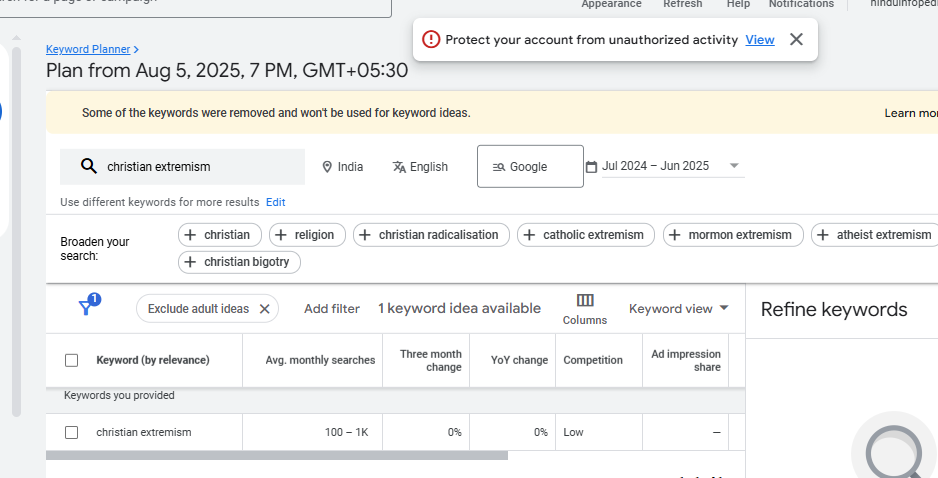Open Help in the top bar
The image size is (938, 478).
[738, 4]
